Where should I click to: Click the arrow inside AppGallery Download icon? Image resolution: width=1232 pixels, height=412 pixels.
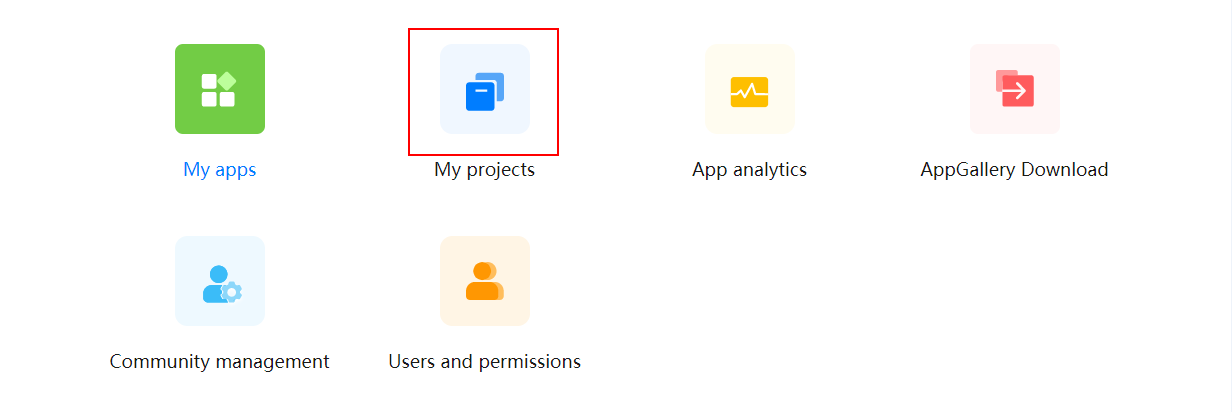(1019, 92)
